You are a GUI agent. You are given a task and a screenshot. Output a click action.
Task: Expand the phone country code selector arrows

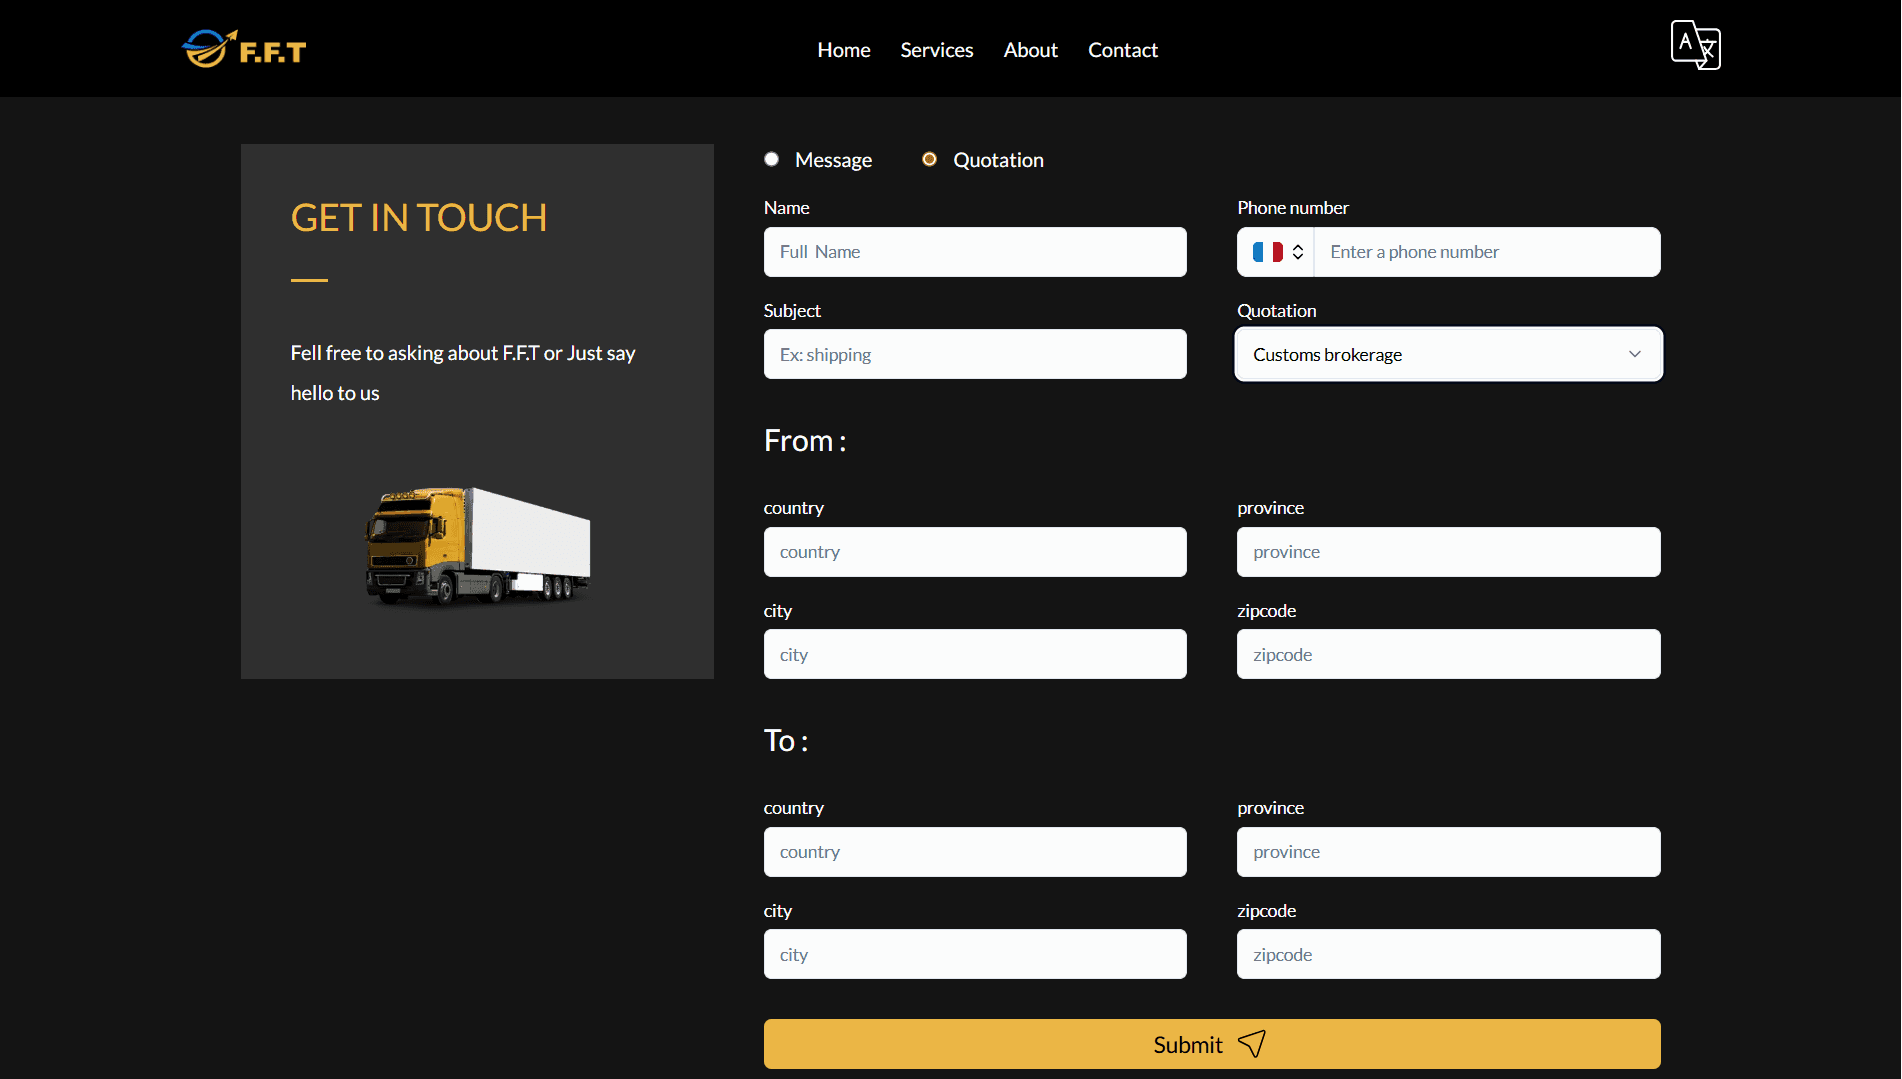point(1298,252)
